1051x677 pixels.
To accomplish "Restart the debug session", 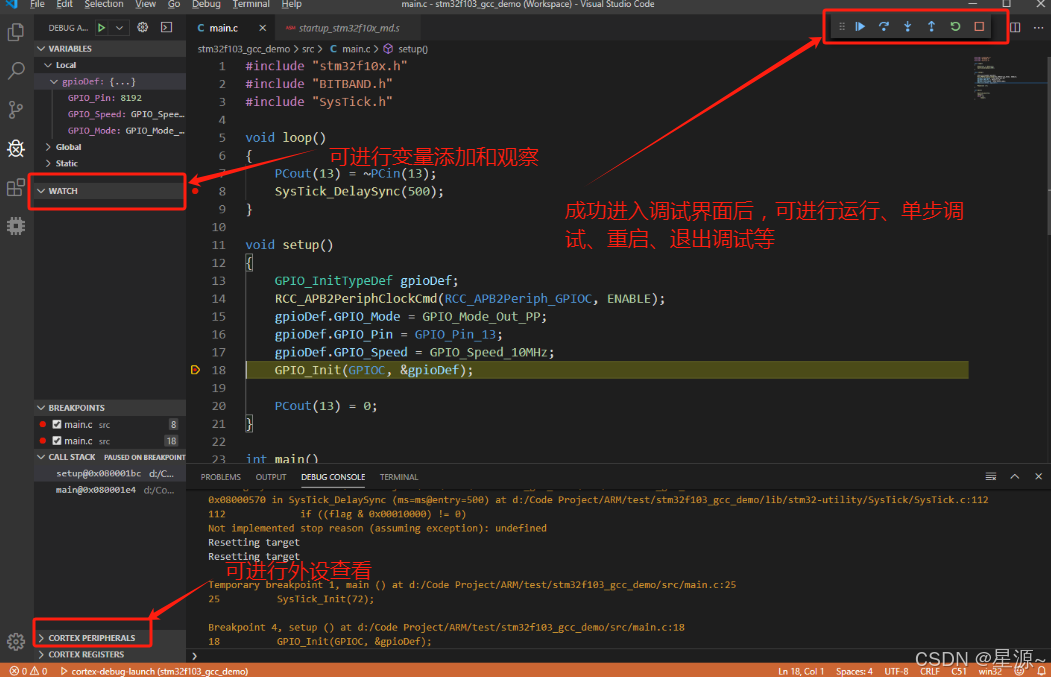I will [x=955, y=27].
